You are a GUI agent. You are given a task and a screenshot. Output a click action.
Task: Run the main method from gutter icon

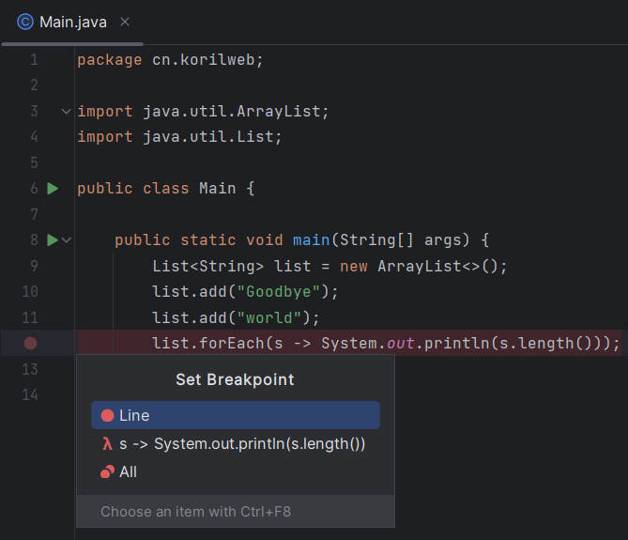pos(53,240)
